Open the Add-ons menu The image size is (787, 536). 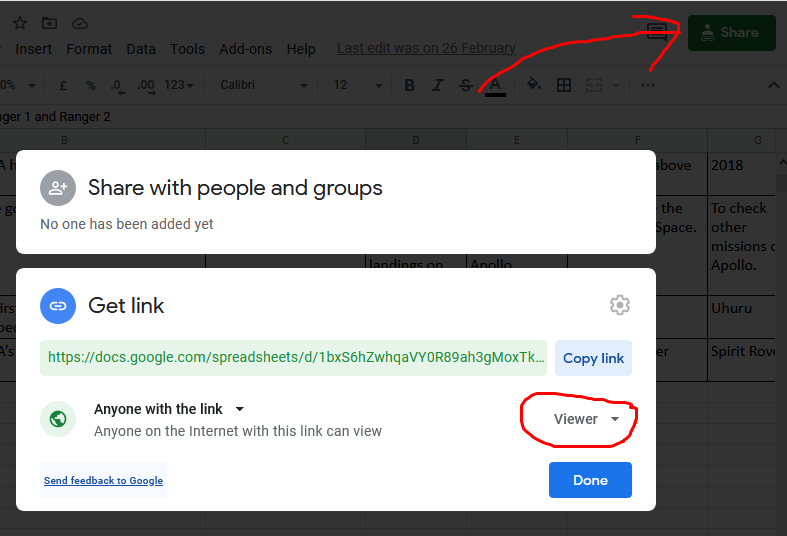[x=246, y=49]
